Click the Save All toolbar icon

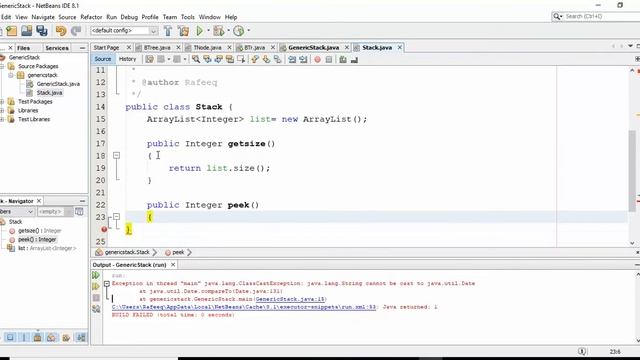[42, 31]
